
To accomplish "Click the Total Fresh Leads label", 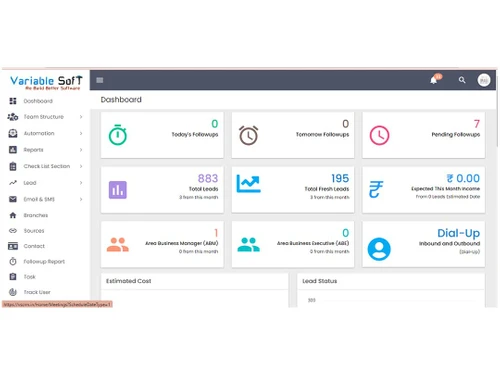I will click(327, 189).
